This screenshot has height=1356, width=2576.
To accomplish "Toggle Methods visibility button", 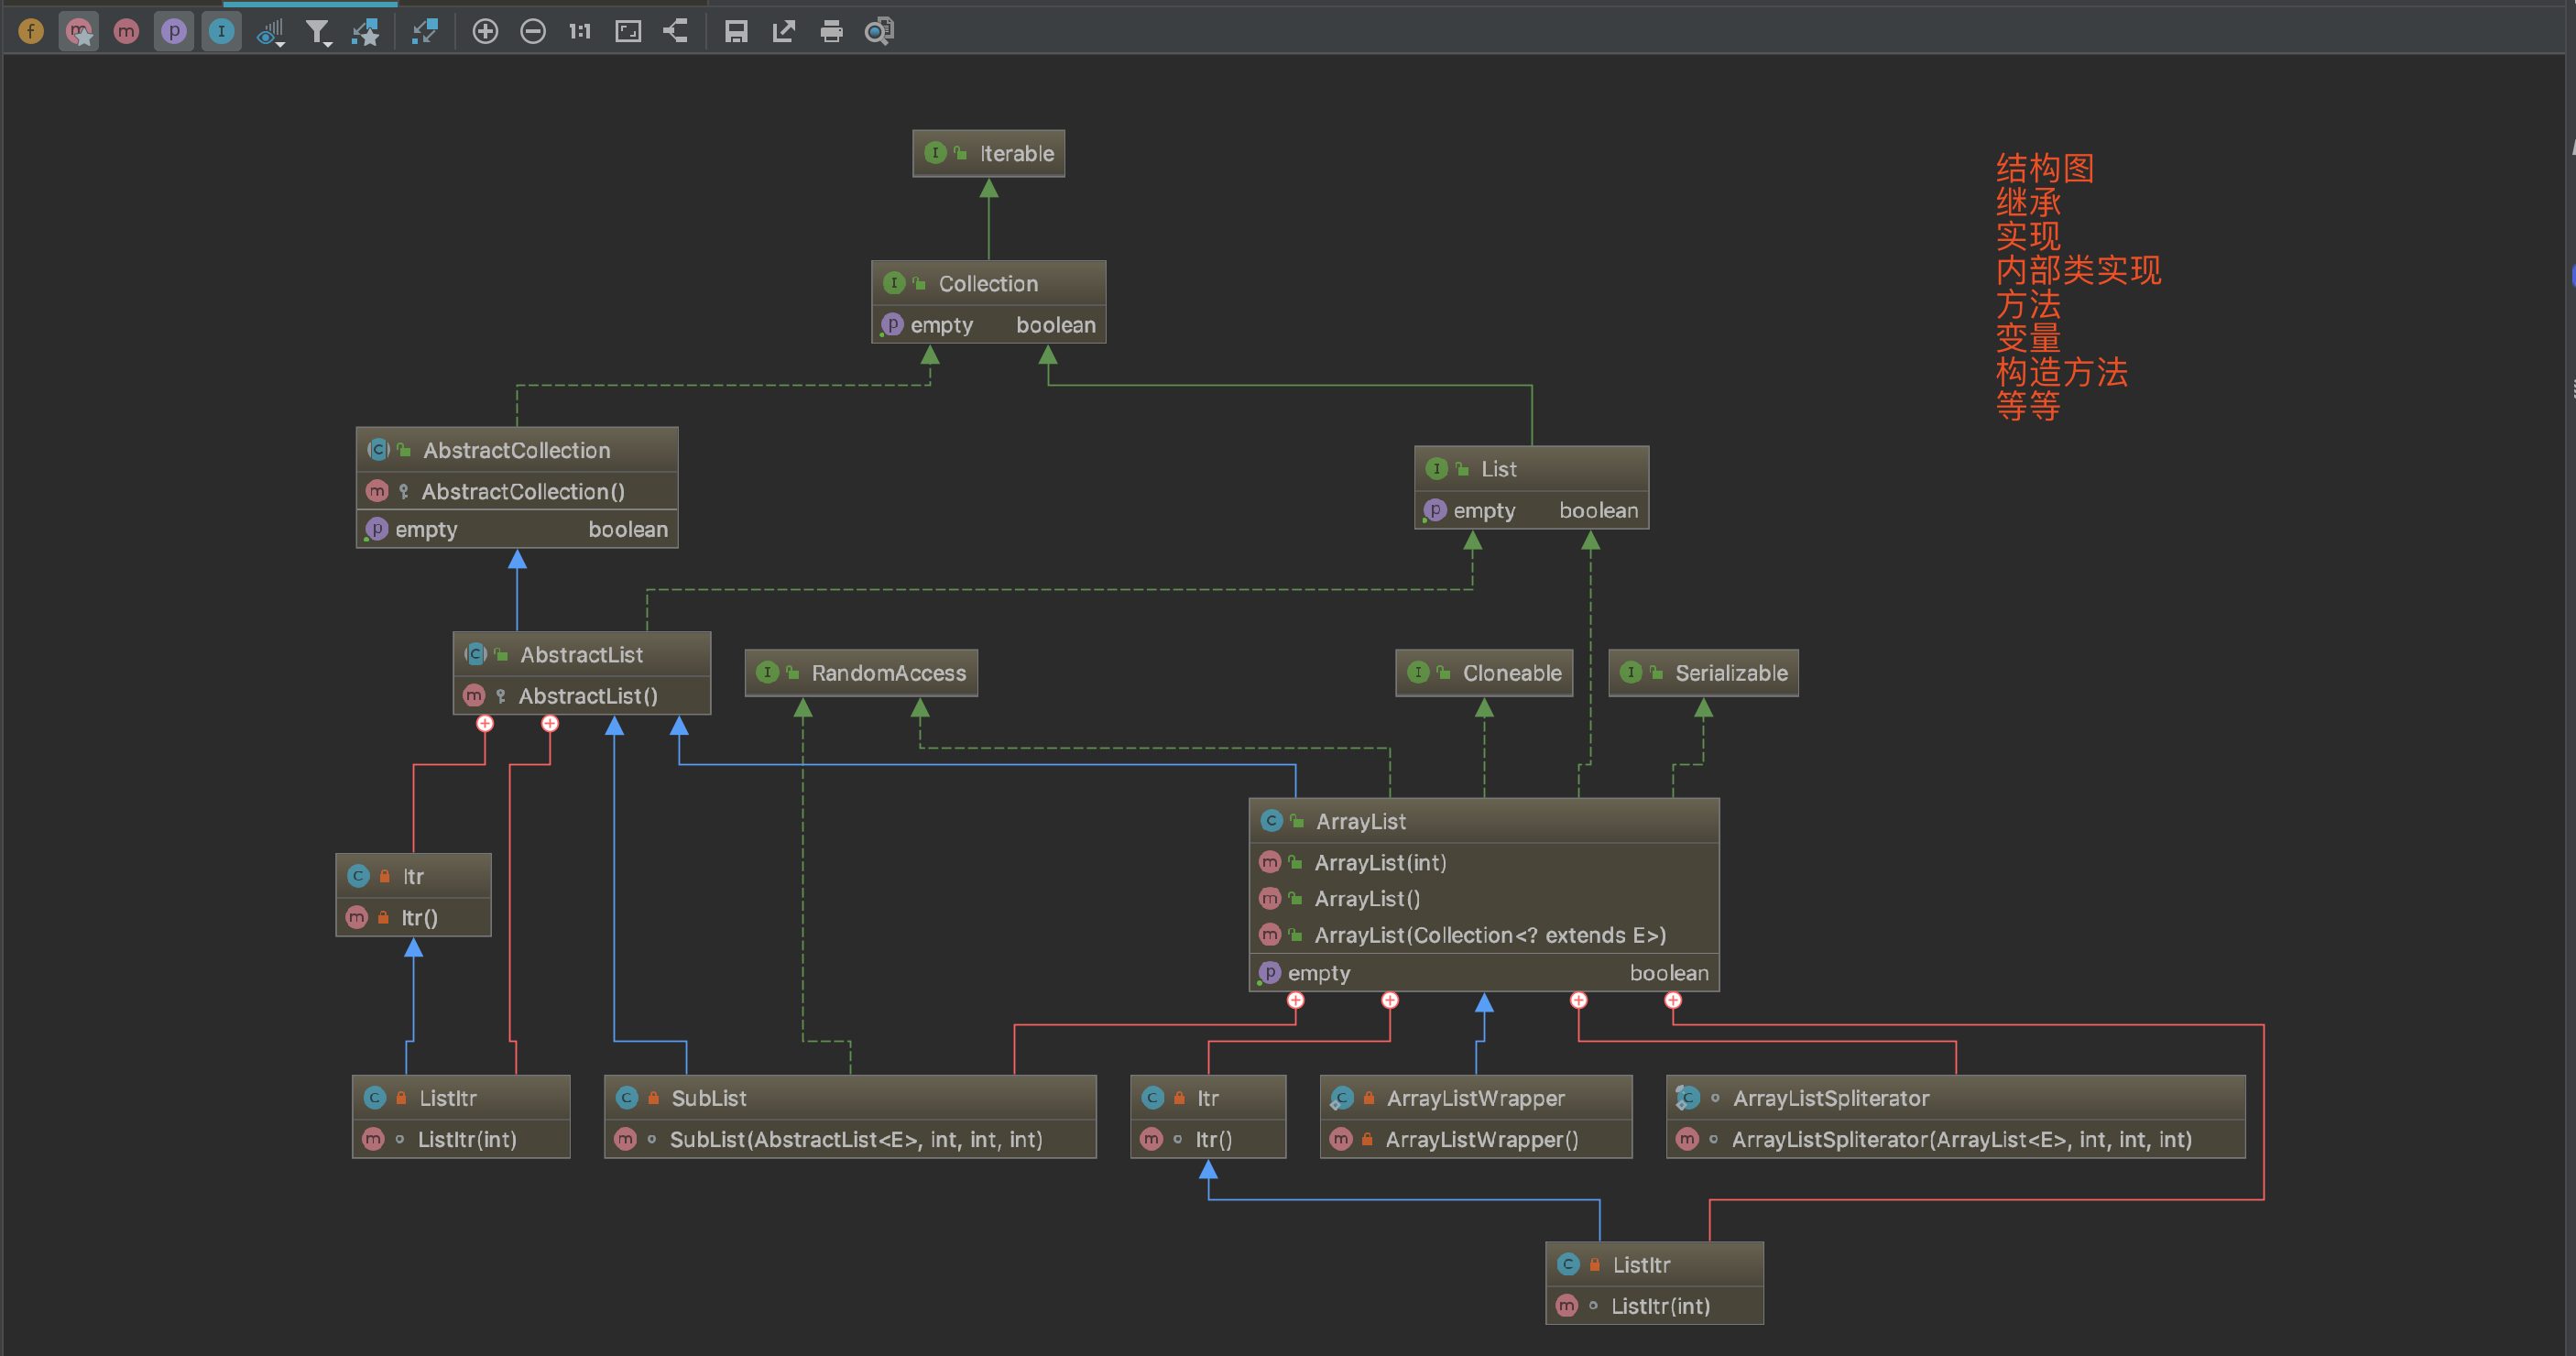I will tap(126, 31).
